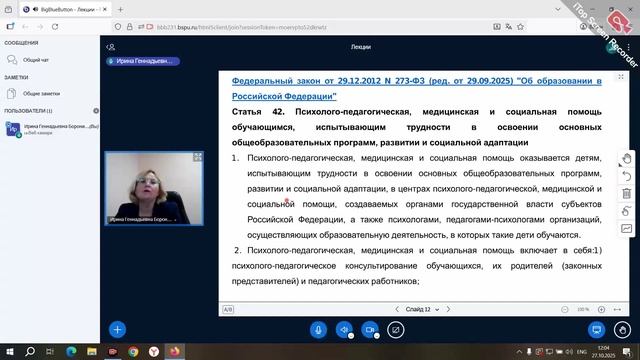Open the Слайд 12 slide selector
Image resolution: width=640 pixels, height=360 pixels.
pos(422,309)
